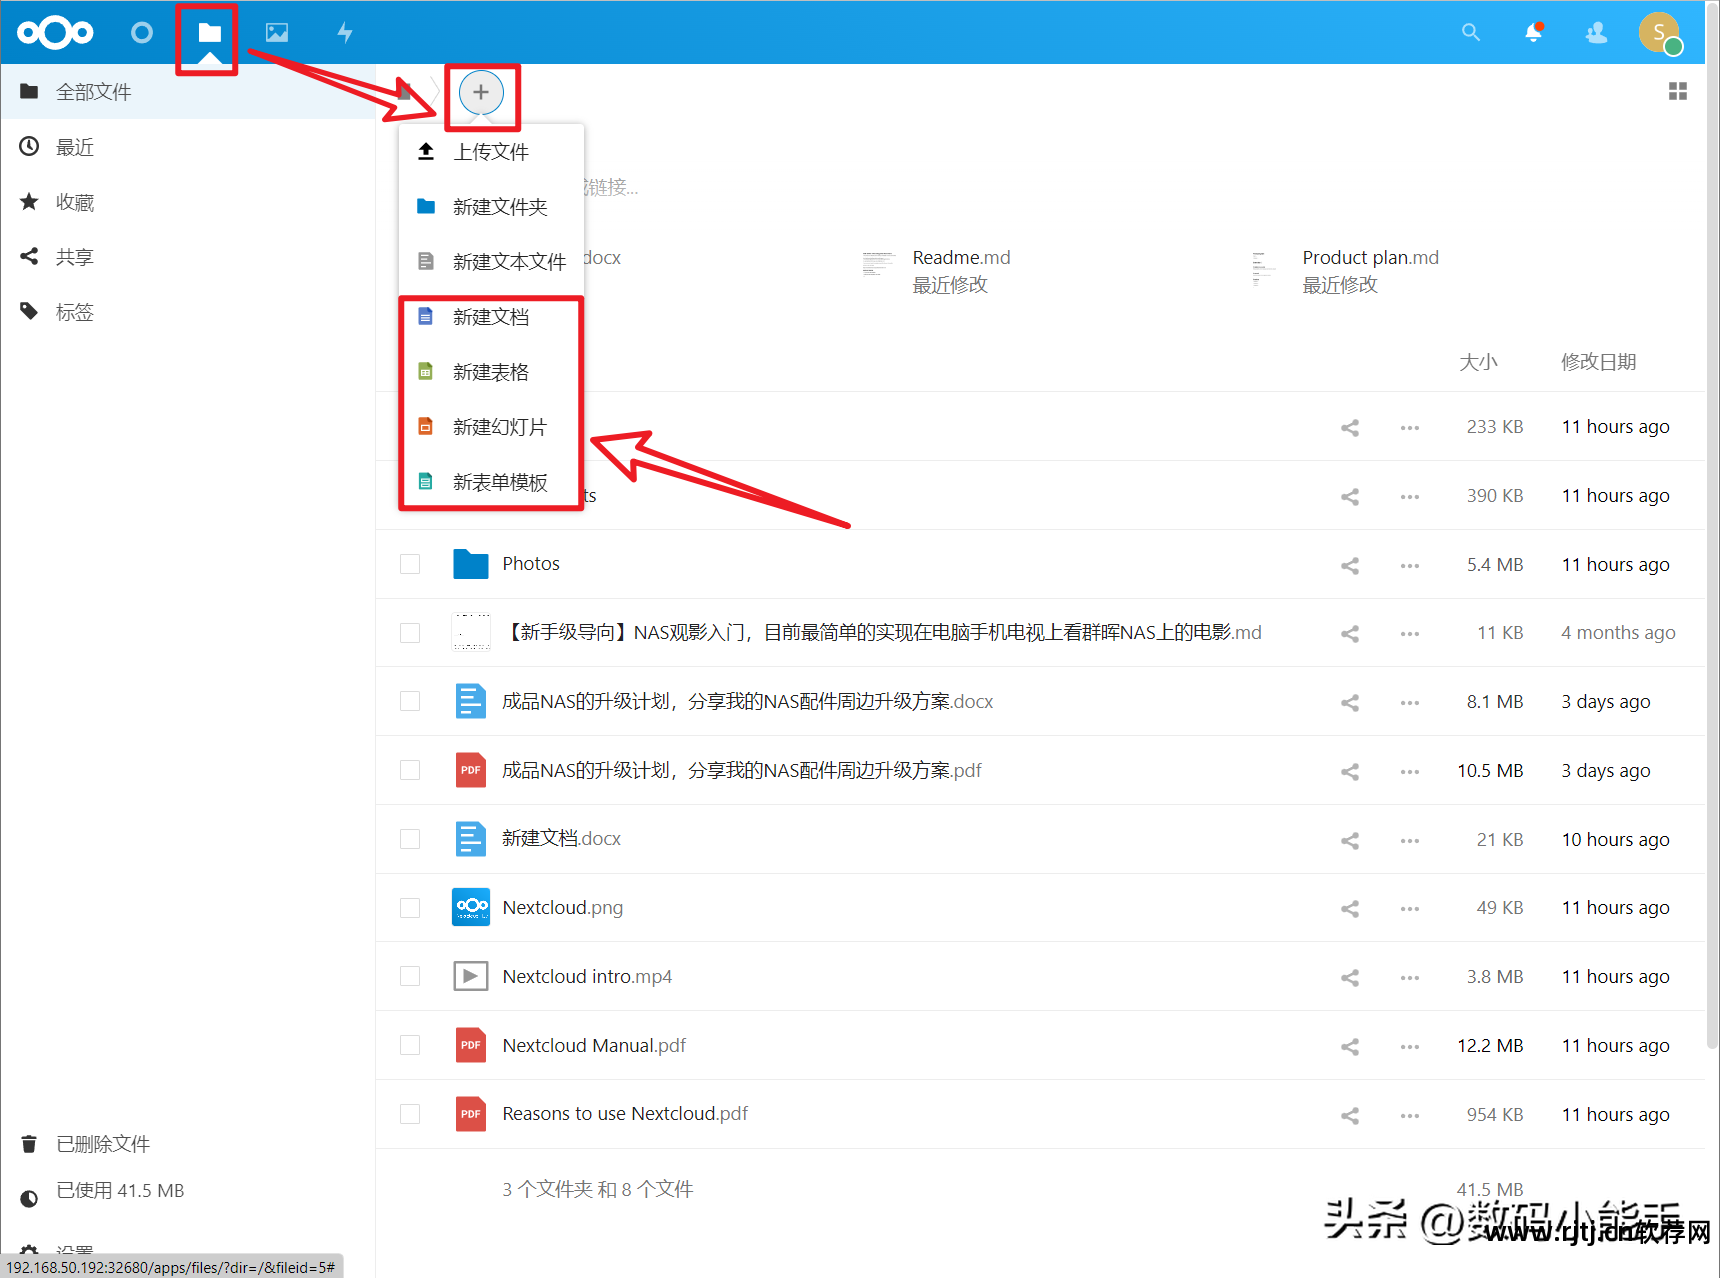Share the 成品NAS .pdf file
This screenshot has height=1278, width=1720.
coord(1350,771)
